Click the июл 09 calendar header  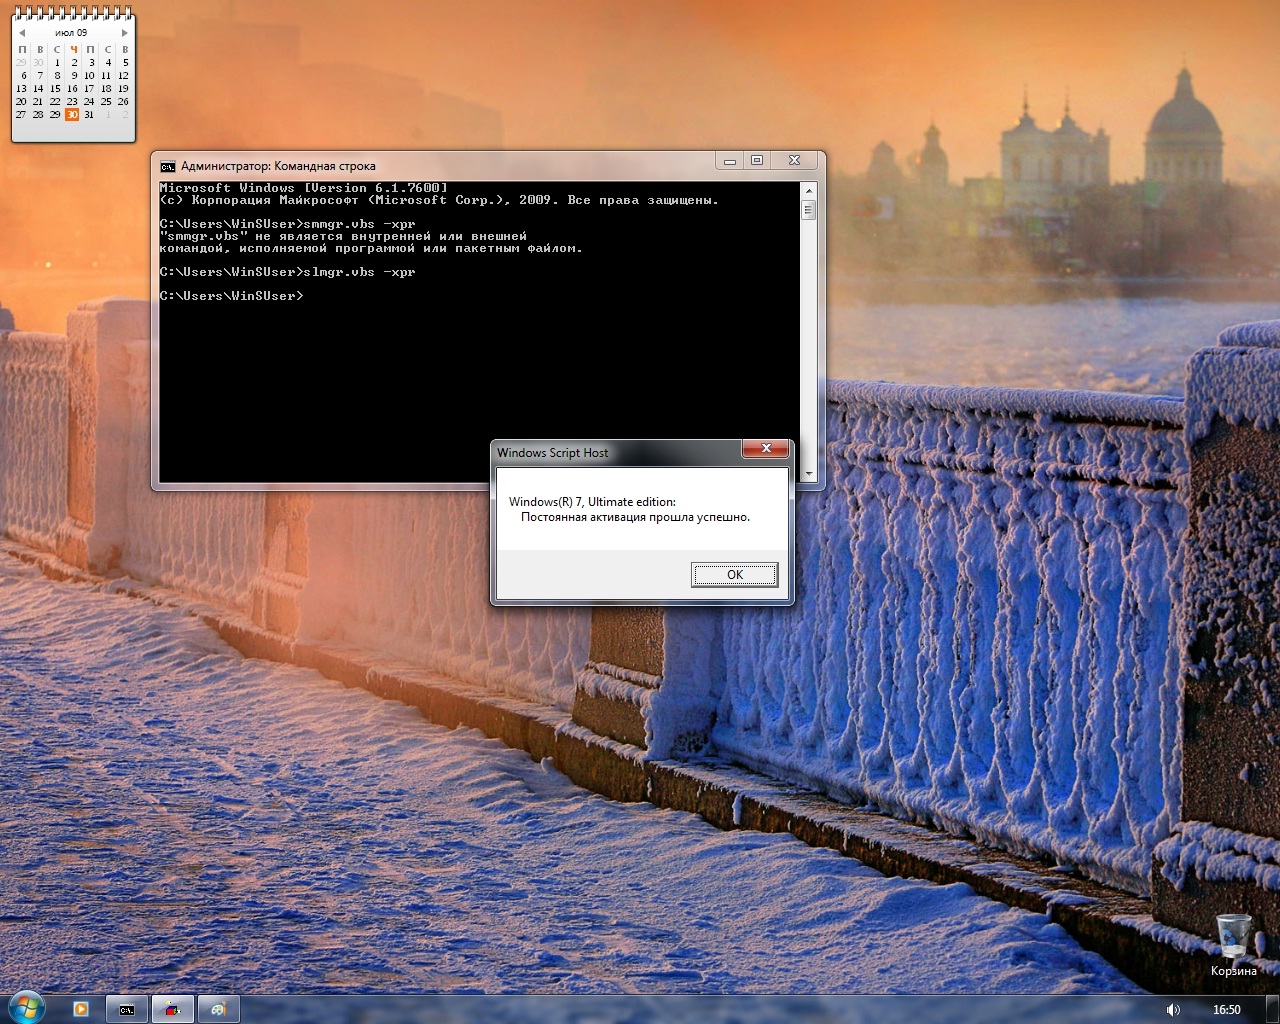click(x=71, y=33)
